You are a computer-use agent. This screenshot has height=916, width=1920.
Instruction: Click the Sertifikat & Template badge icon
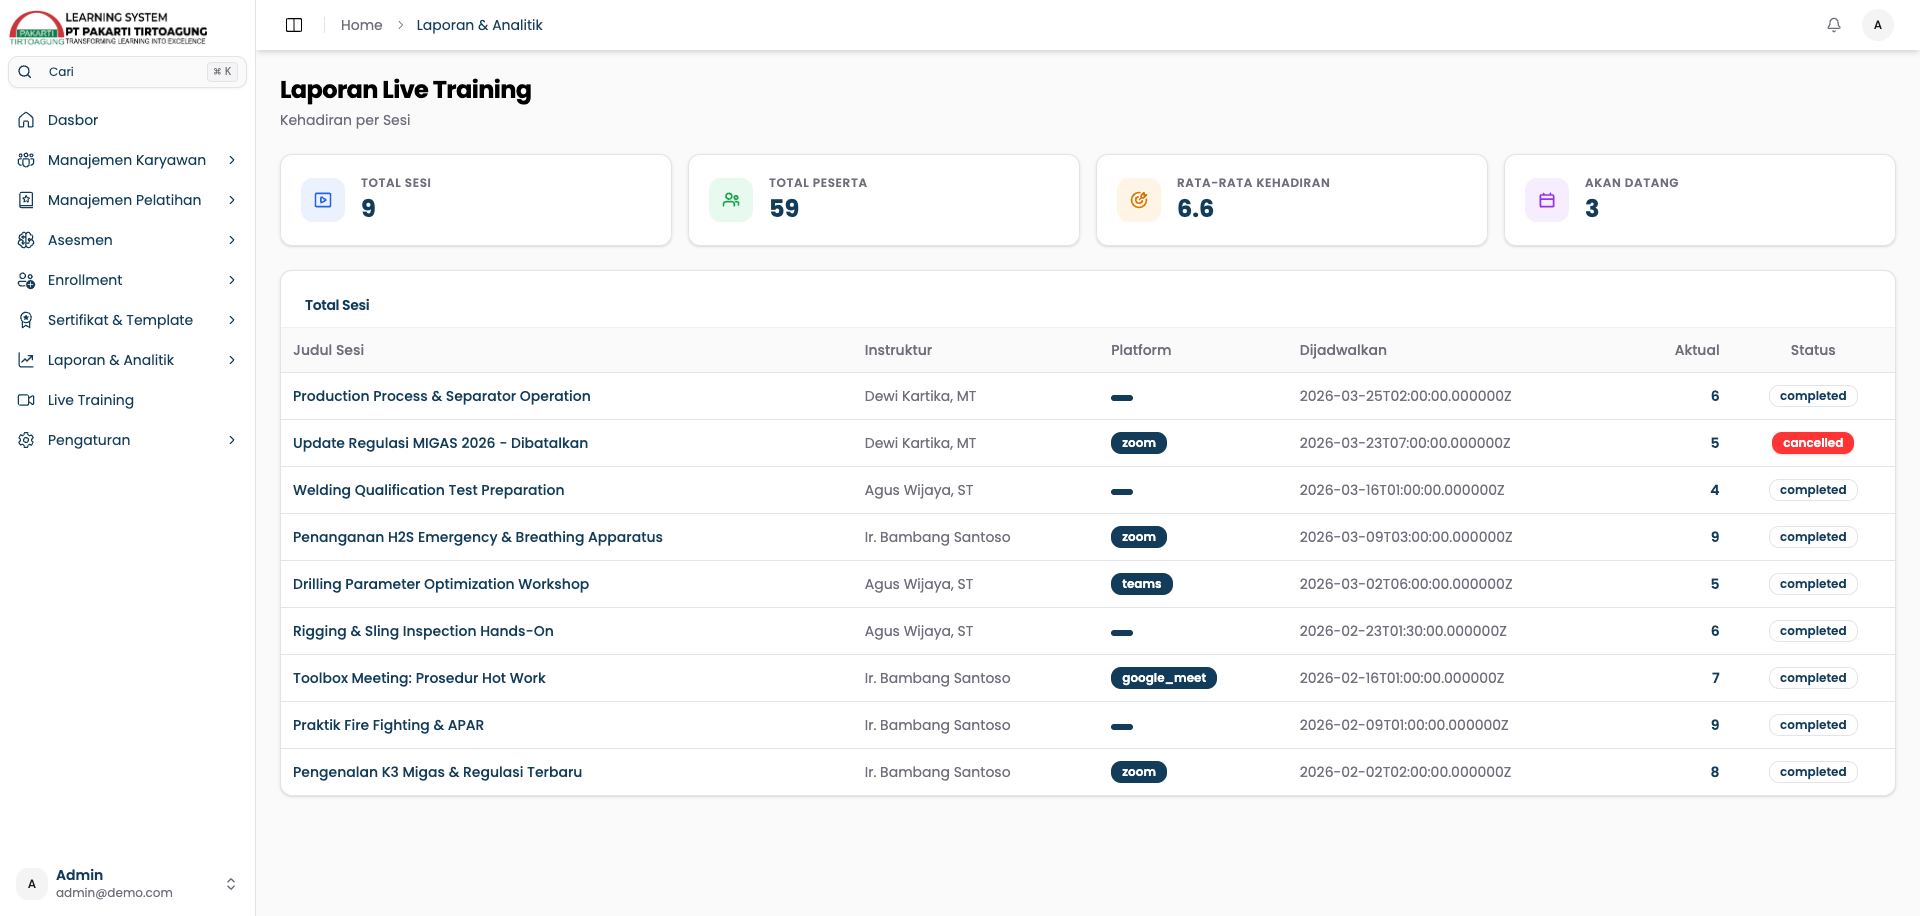(x=27, y=320)
